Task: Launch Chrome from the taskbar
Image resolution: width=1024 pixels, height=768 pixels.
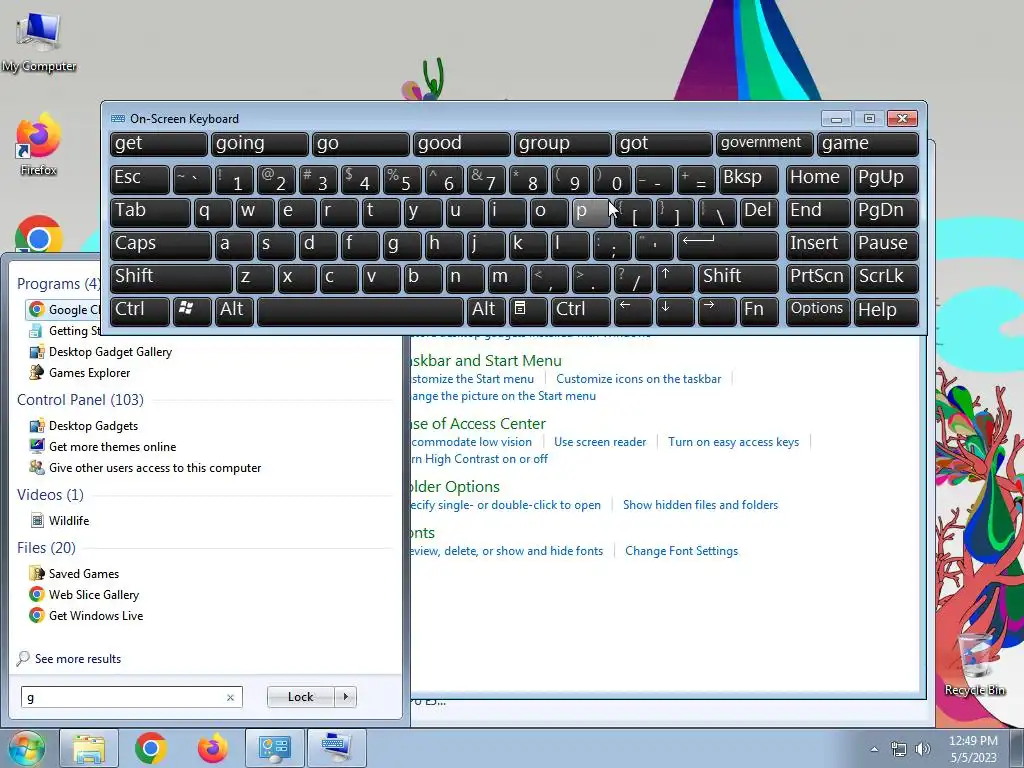Action: pos(151,748)
